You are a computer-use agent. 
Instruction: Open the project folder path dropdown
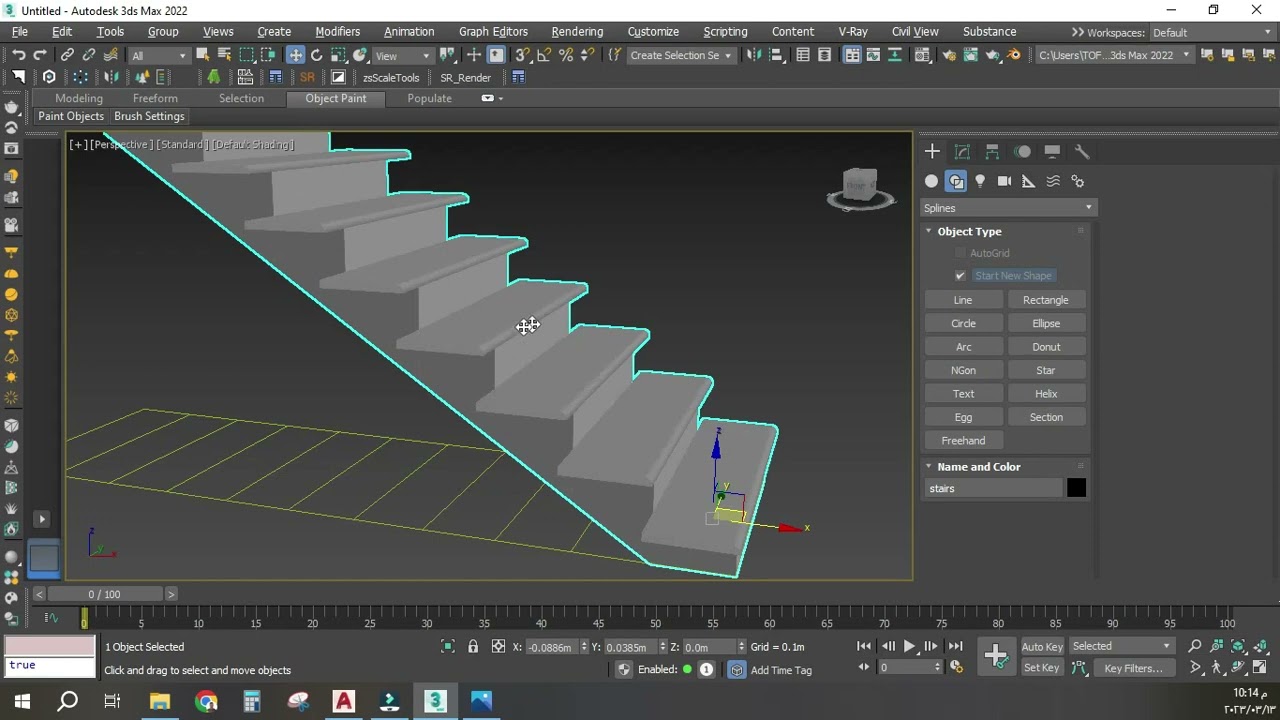click(x=1115, y=56)
